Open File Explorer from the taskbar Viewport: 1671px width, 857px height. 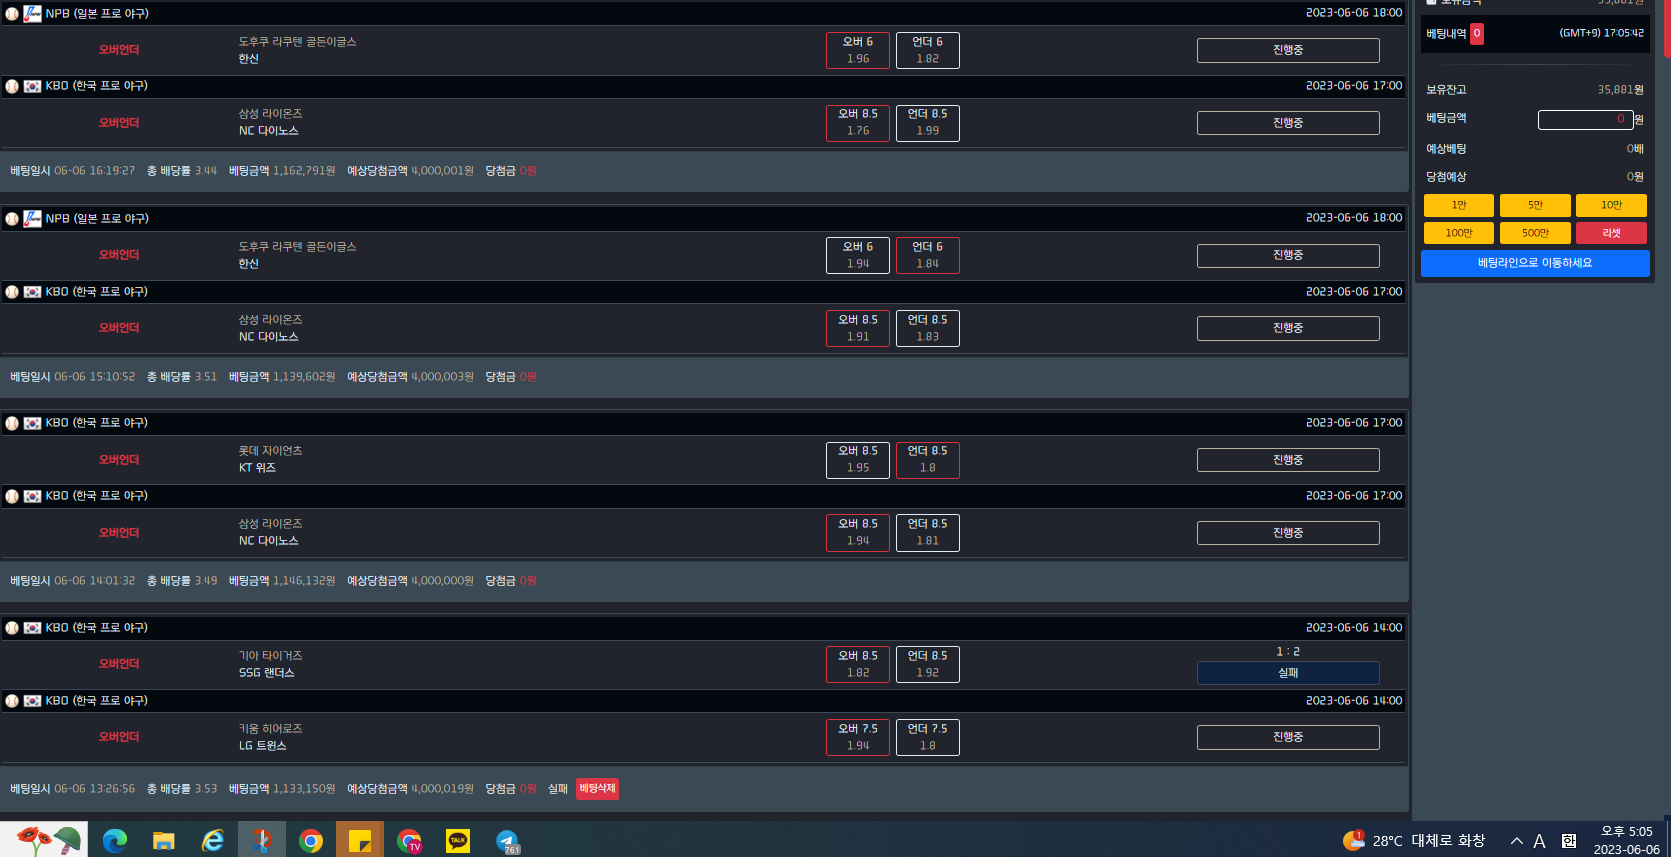163,841
